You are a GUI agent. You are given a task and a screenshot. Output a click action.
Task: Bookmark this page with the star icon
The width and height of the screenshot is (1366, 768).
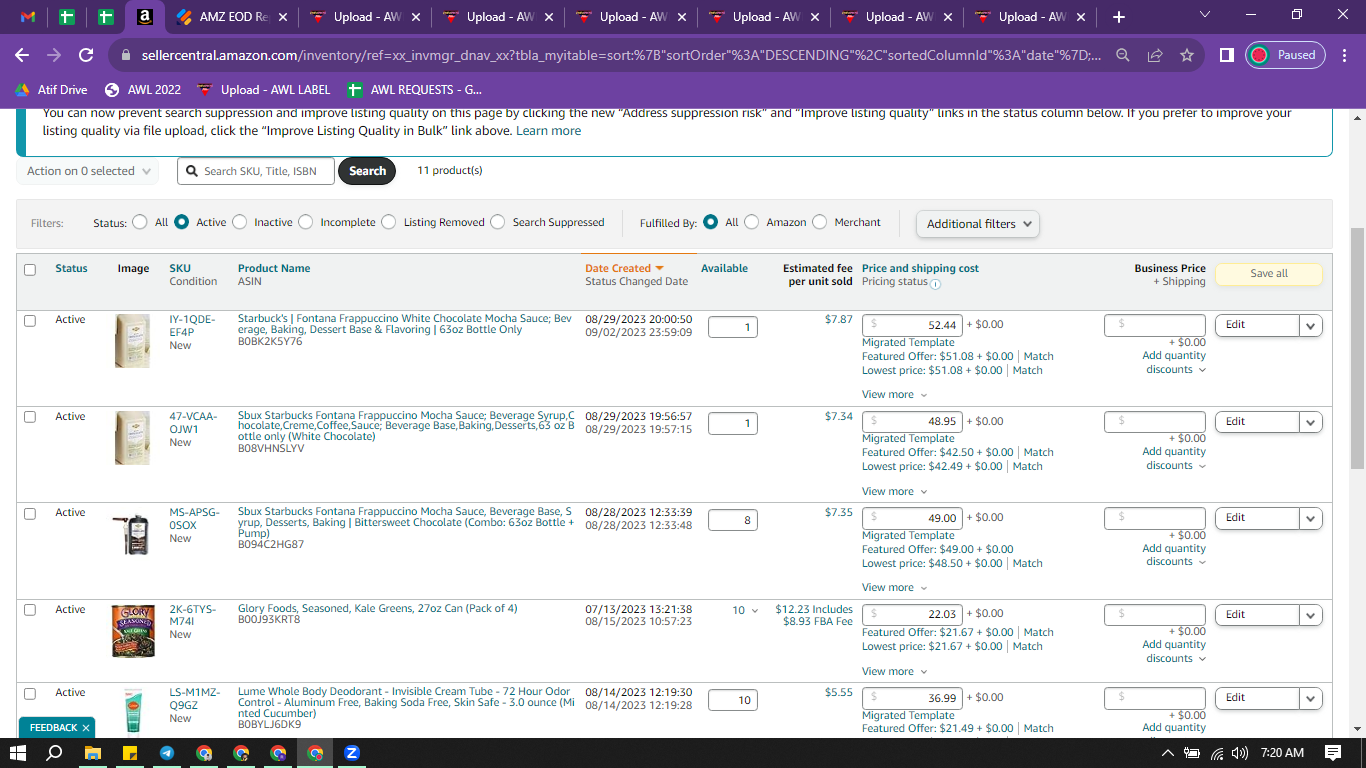pos(1187,56)
